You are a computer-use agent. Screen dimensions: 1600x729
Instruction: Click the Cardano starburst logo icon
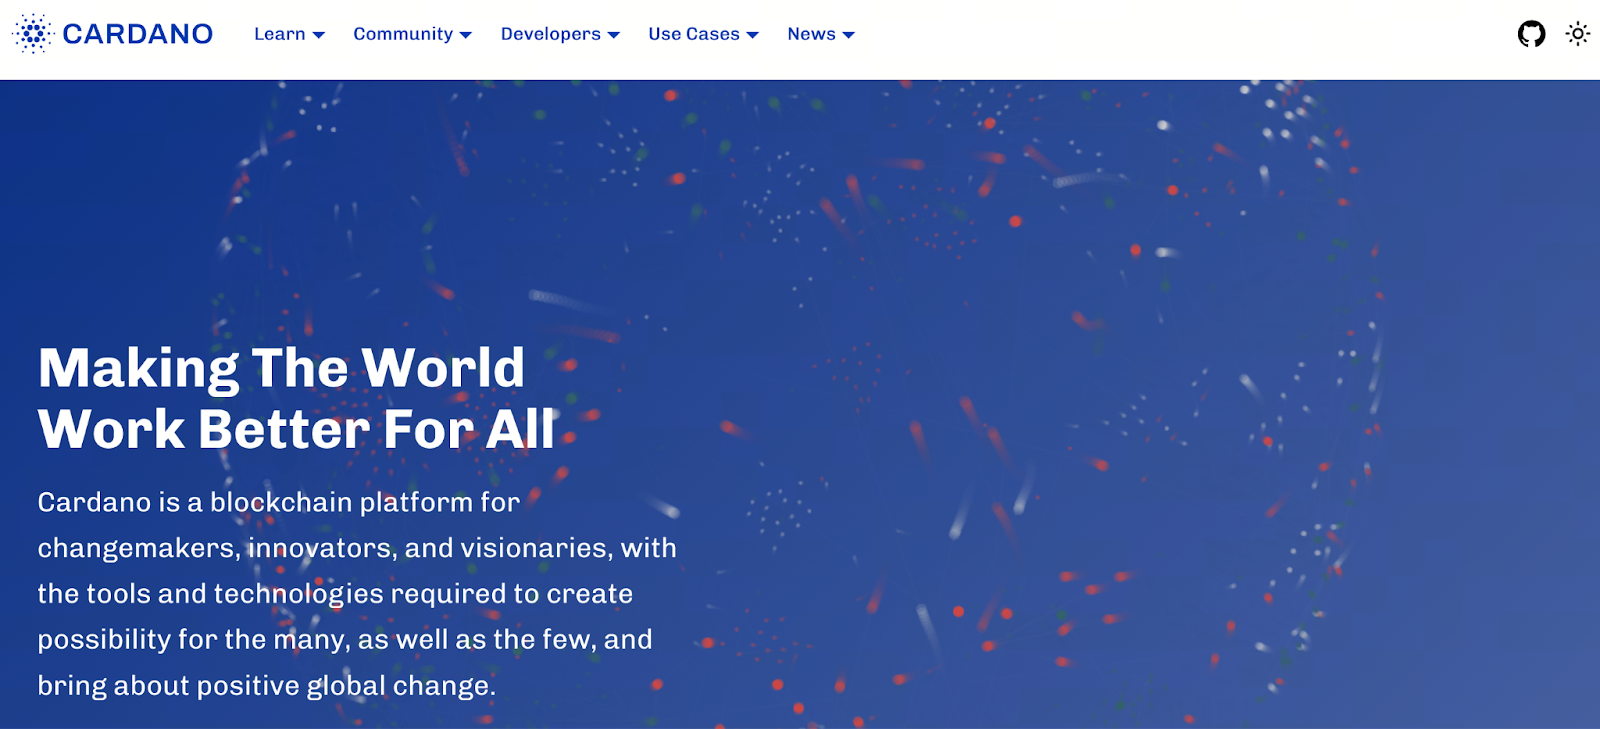click(32, 34)
